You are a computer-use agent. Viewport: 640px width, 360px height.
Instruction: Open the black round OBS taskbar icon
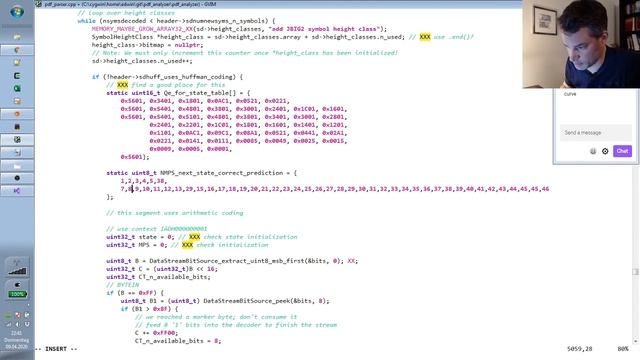17,178
